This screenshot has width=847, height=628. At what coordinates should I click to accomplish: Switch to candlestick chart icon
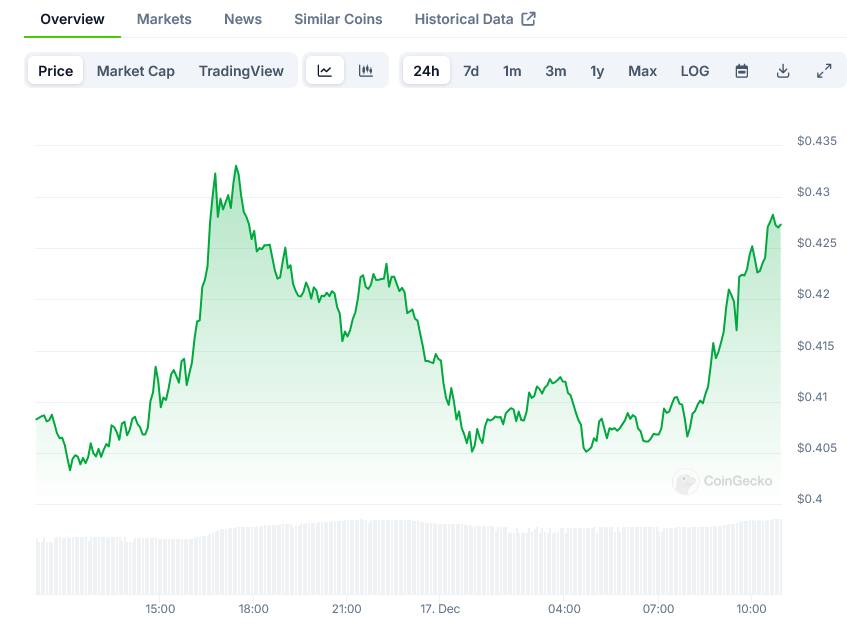tap(366, 71)
